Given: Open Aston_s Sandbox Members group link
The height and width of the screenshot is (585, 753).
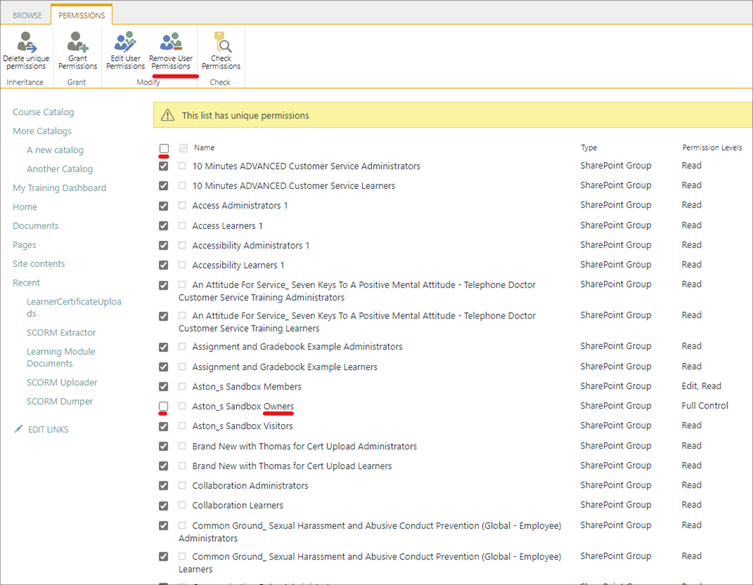Looking at the screenshot, I should click(246, 386).
